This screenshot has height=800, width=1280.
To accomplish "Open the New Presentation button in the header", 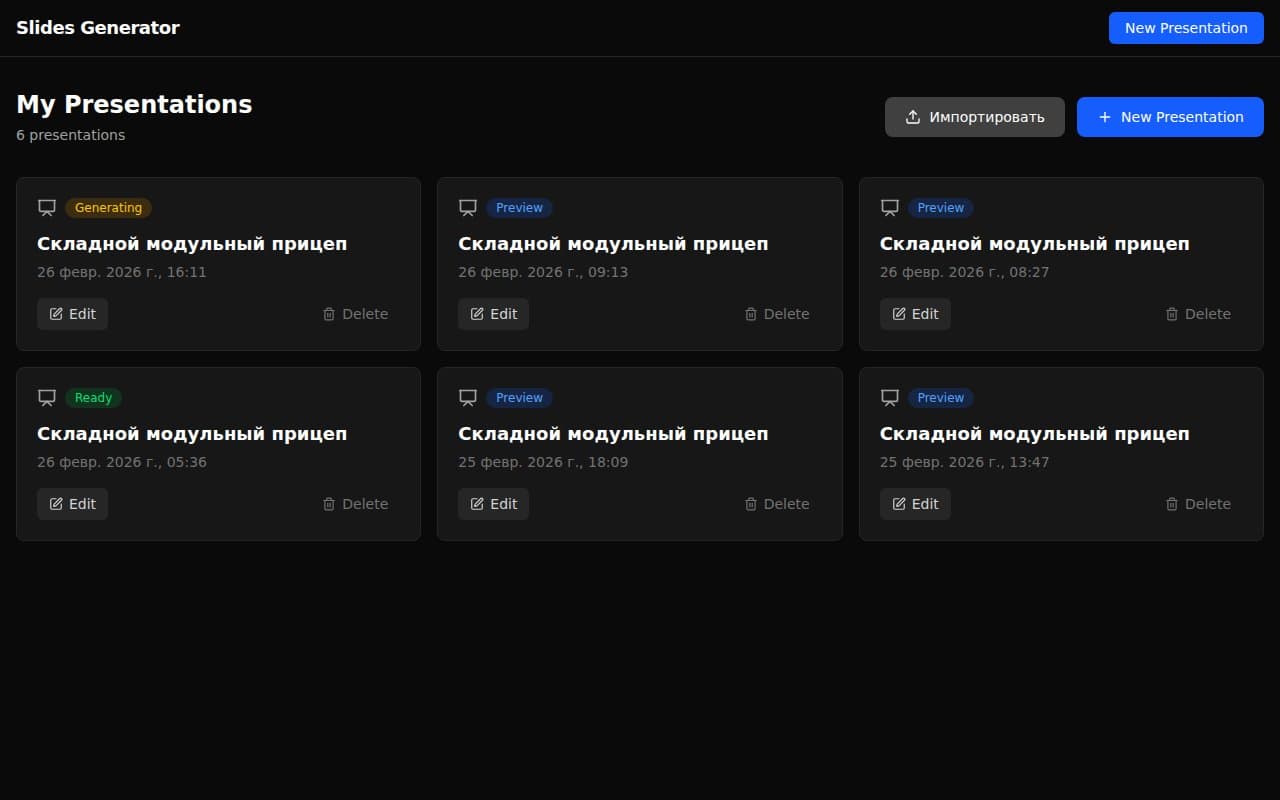I will [1186, 27].
